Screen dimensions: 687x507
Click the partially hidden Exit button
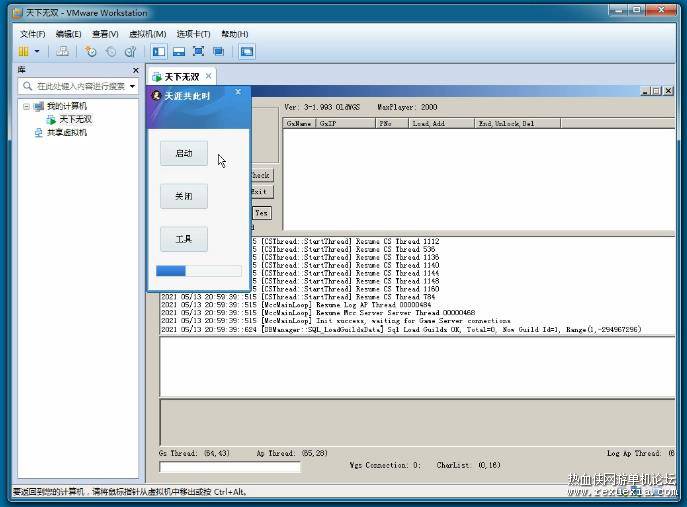262,192
